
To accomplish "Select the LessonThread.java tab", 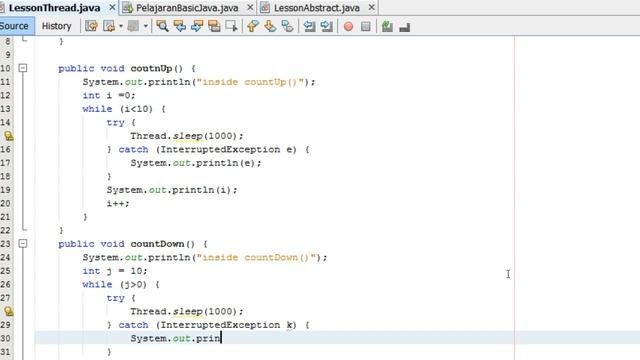I will (x=54, y=8).
